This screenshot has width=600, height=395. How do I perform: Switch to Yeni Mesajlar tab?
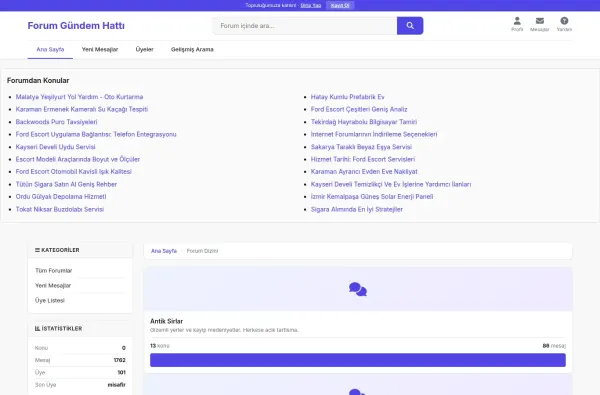point(100,49)
